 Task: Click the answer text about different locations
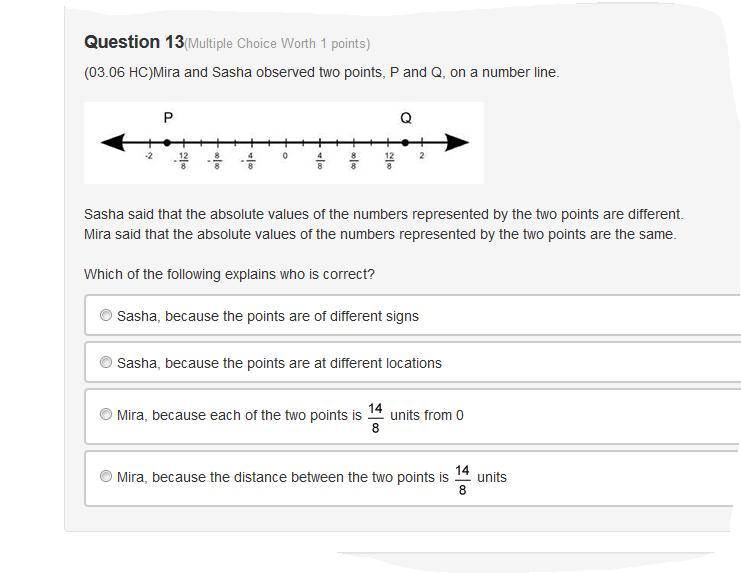click(x=279, y=363)
